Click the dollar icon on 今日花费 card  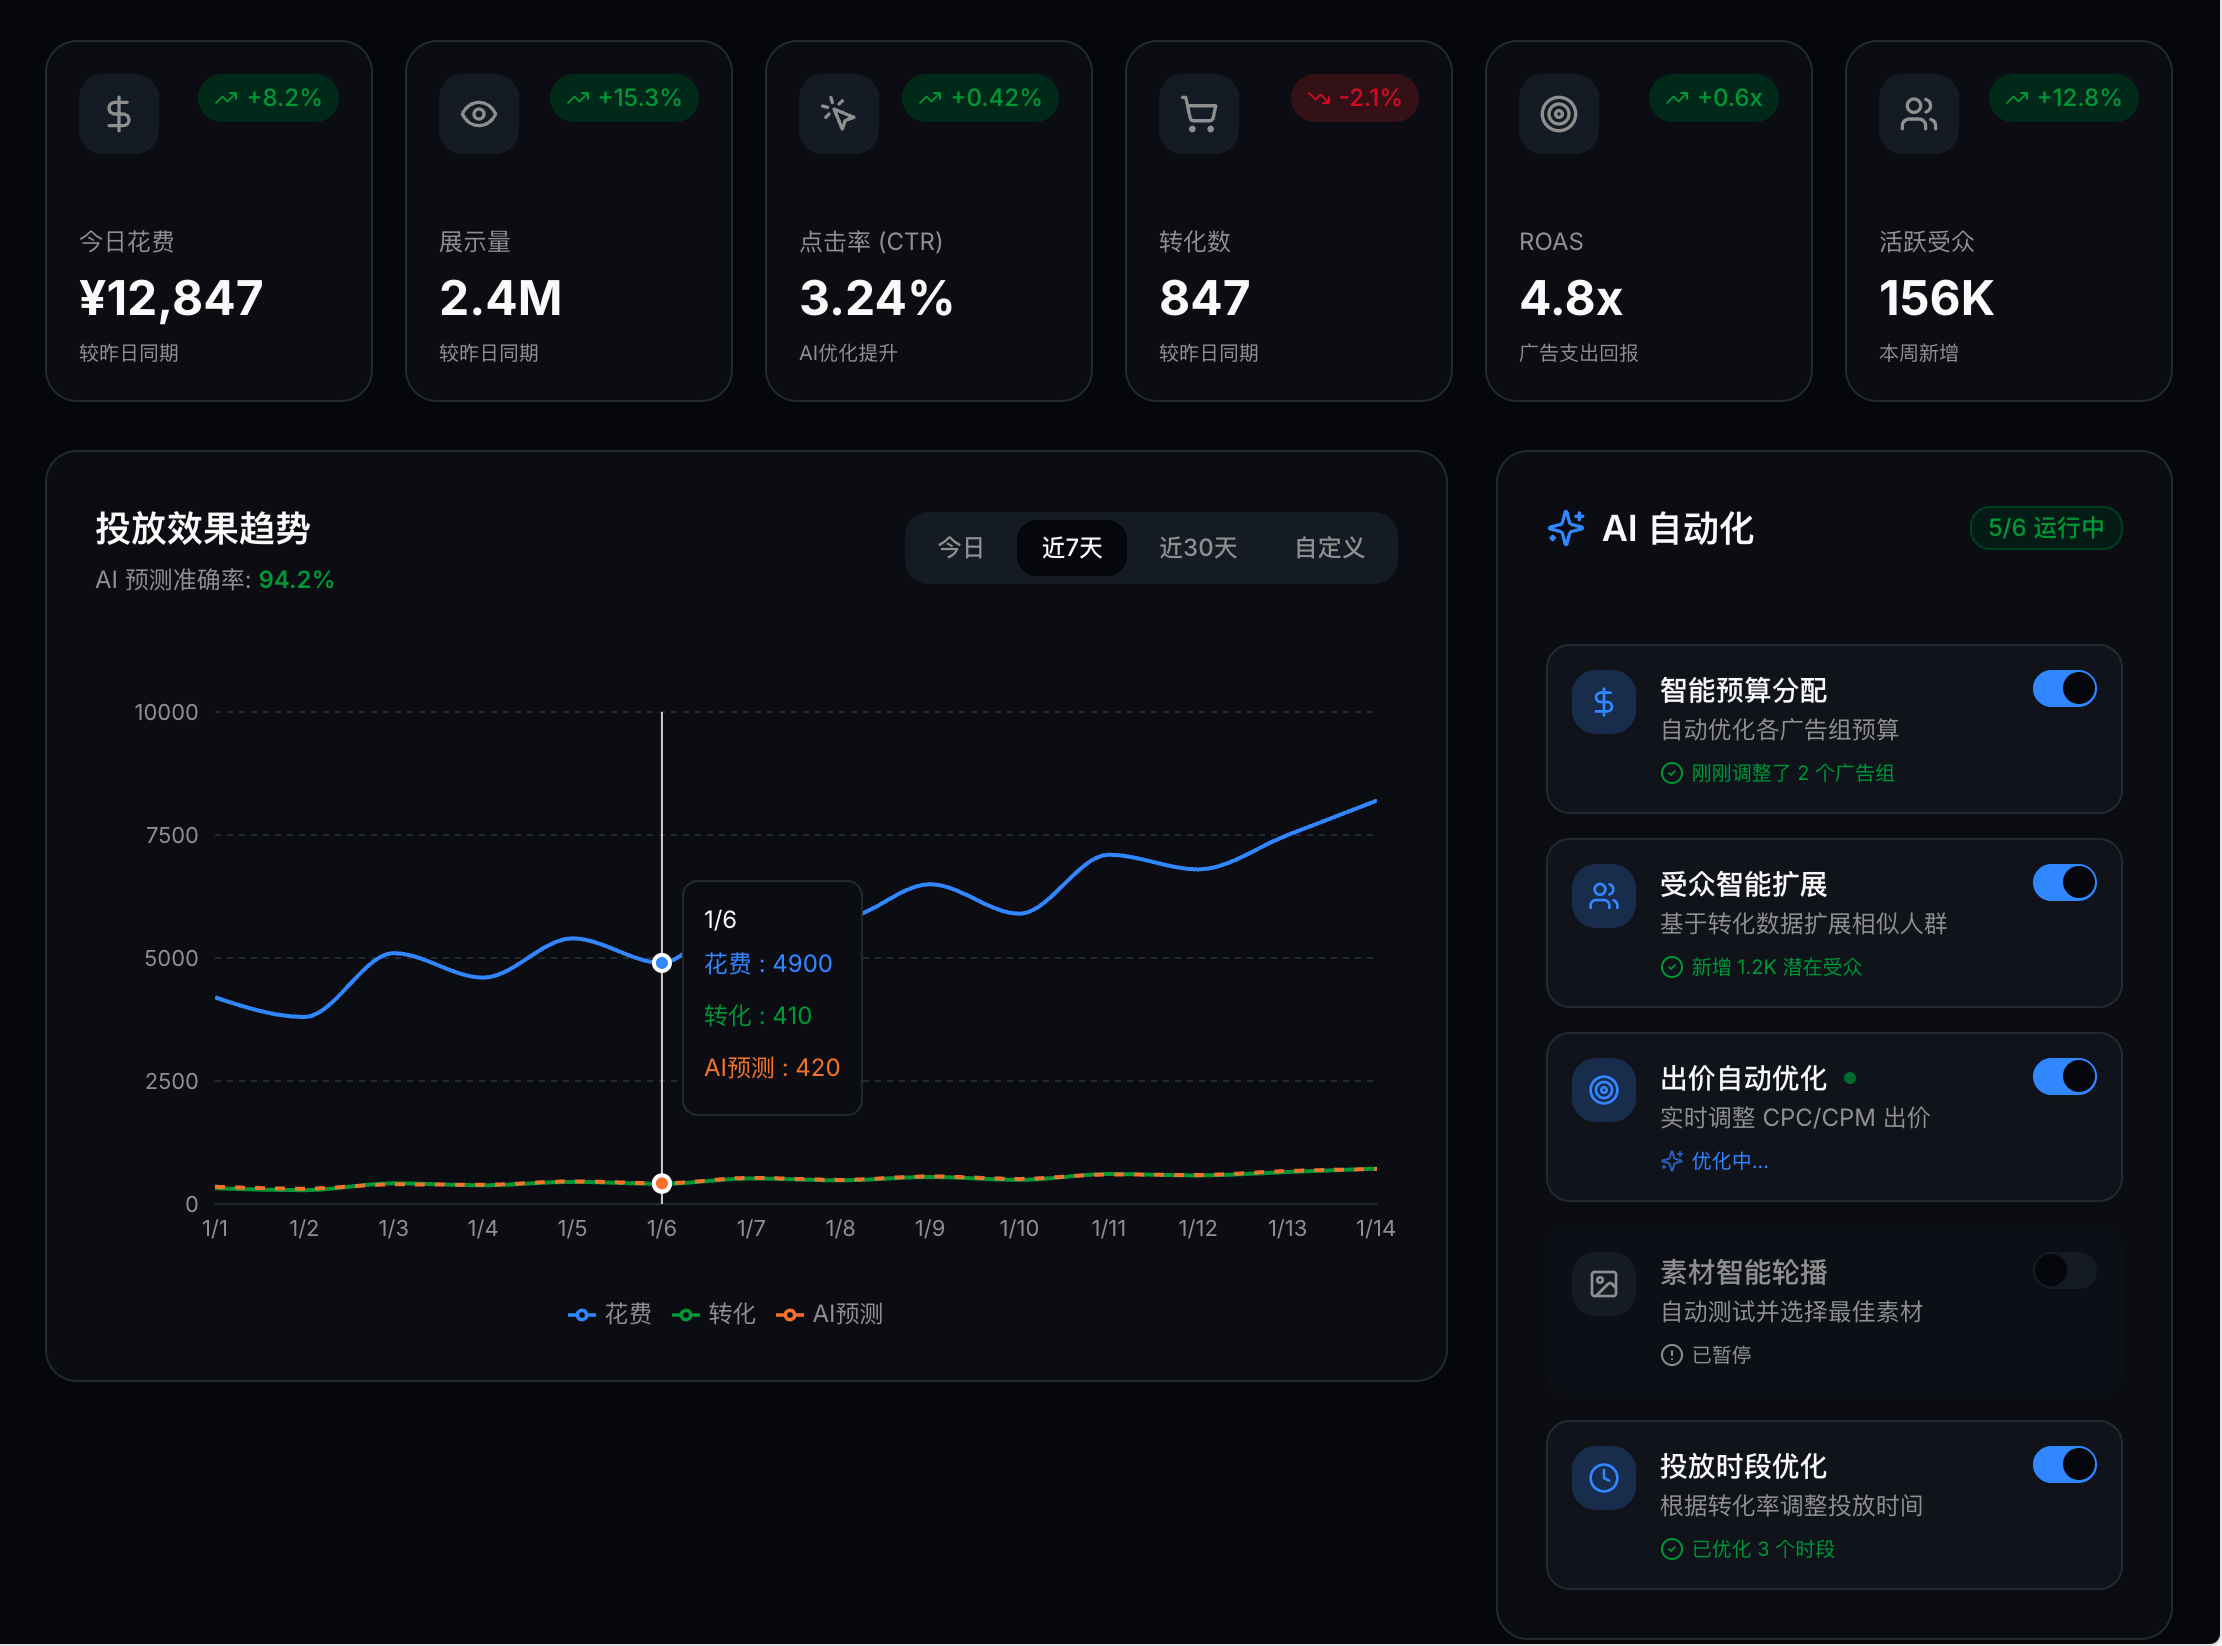(x=119, y=114)
